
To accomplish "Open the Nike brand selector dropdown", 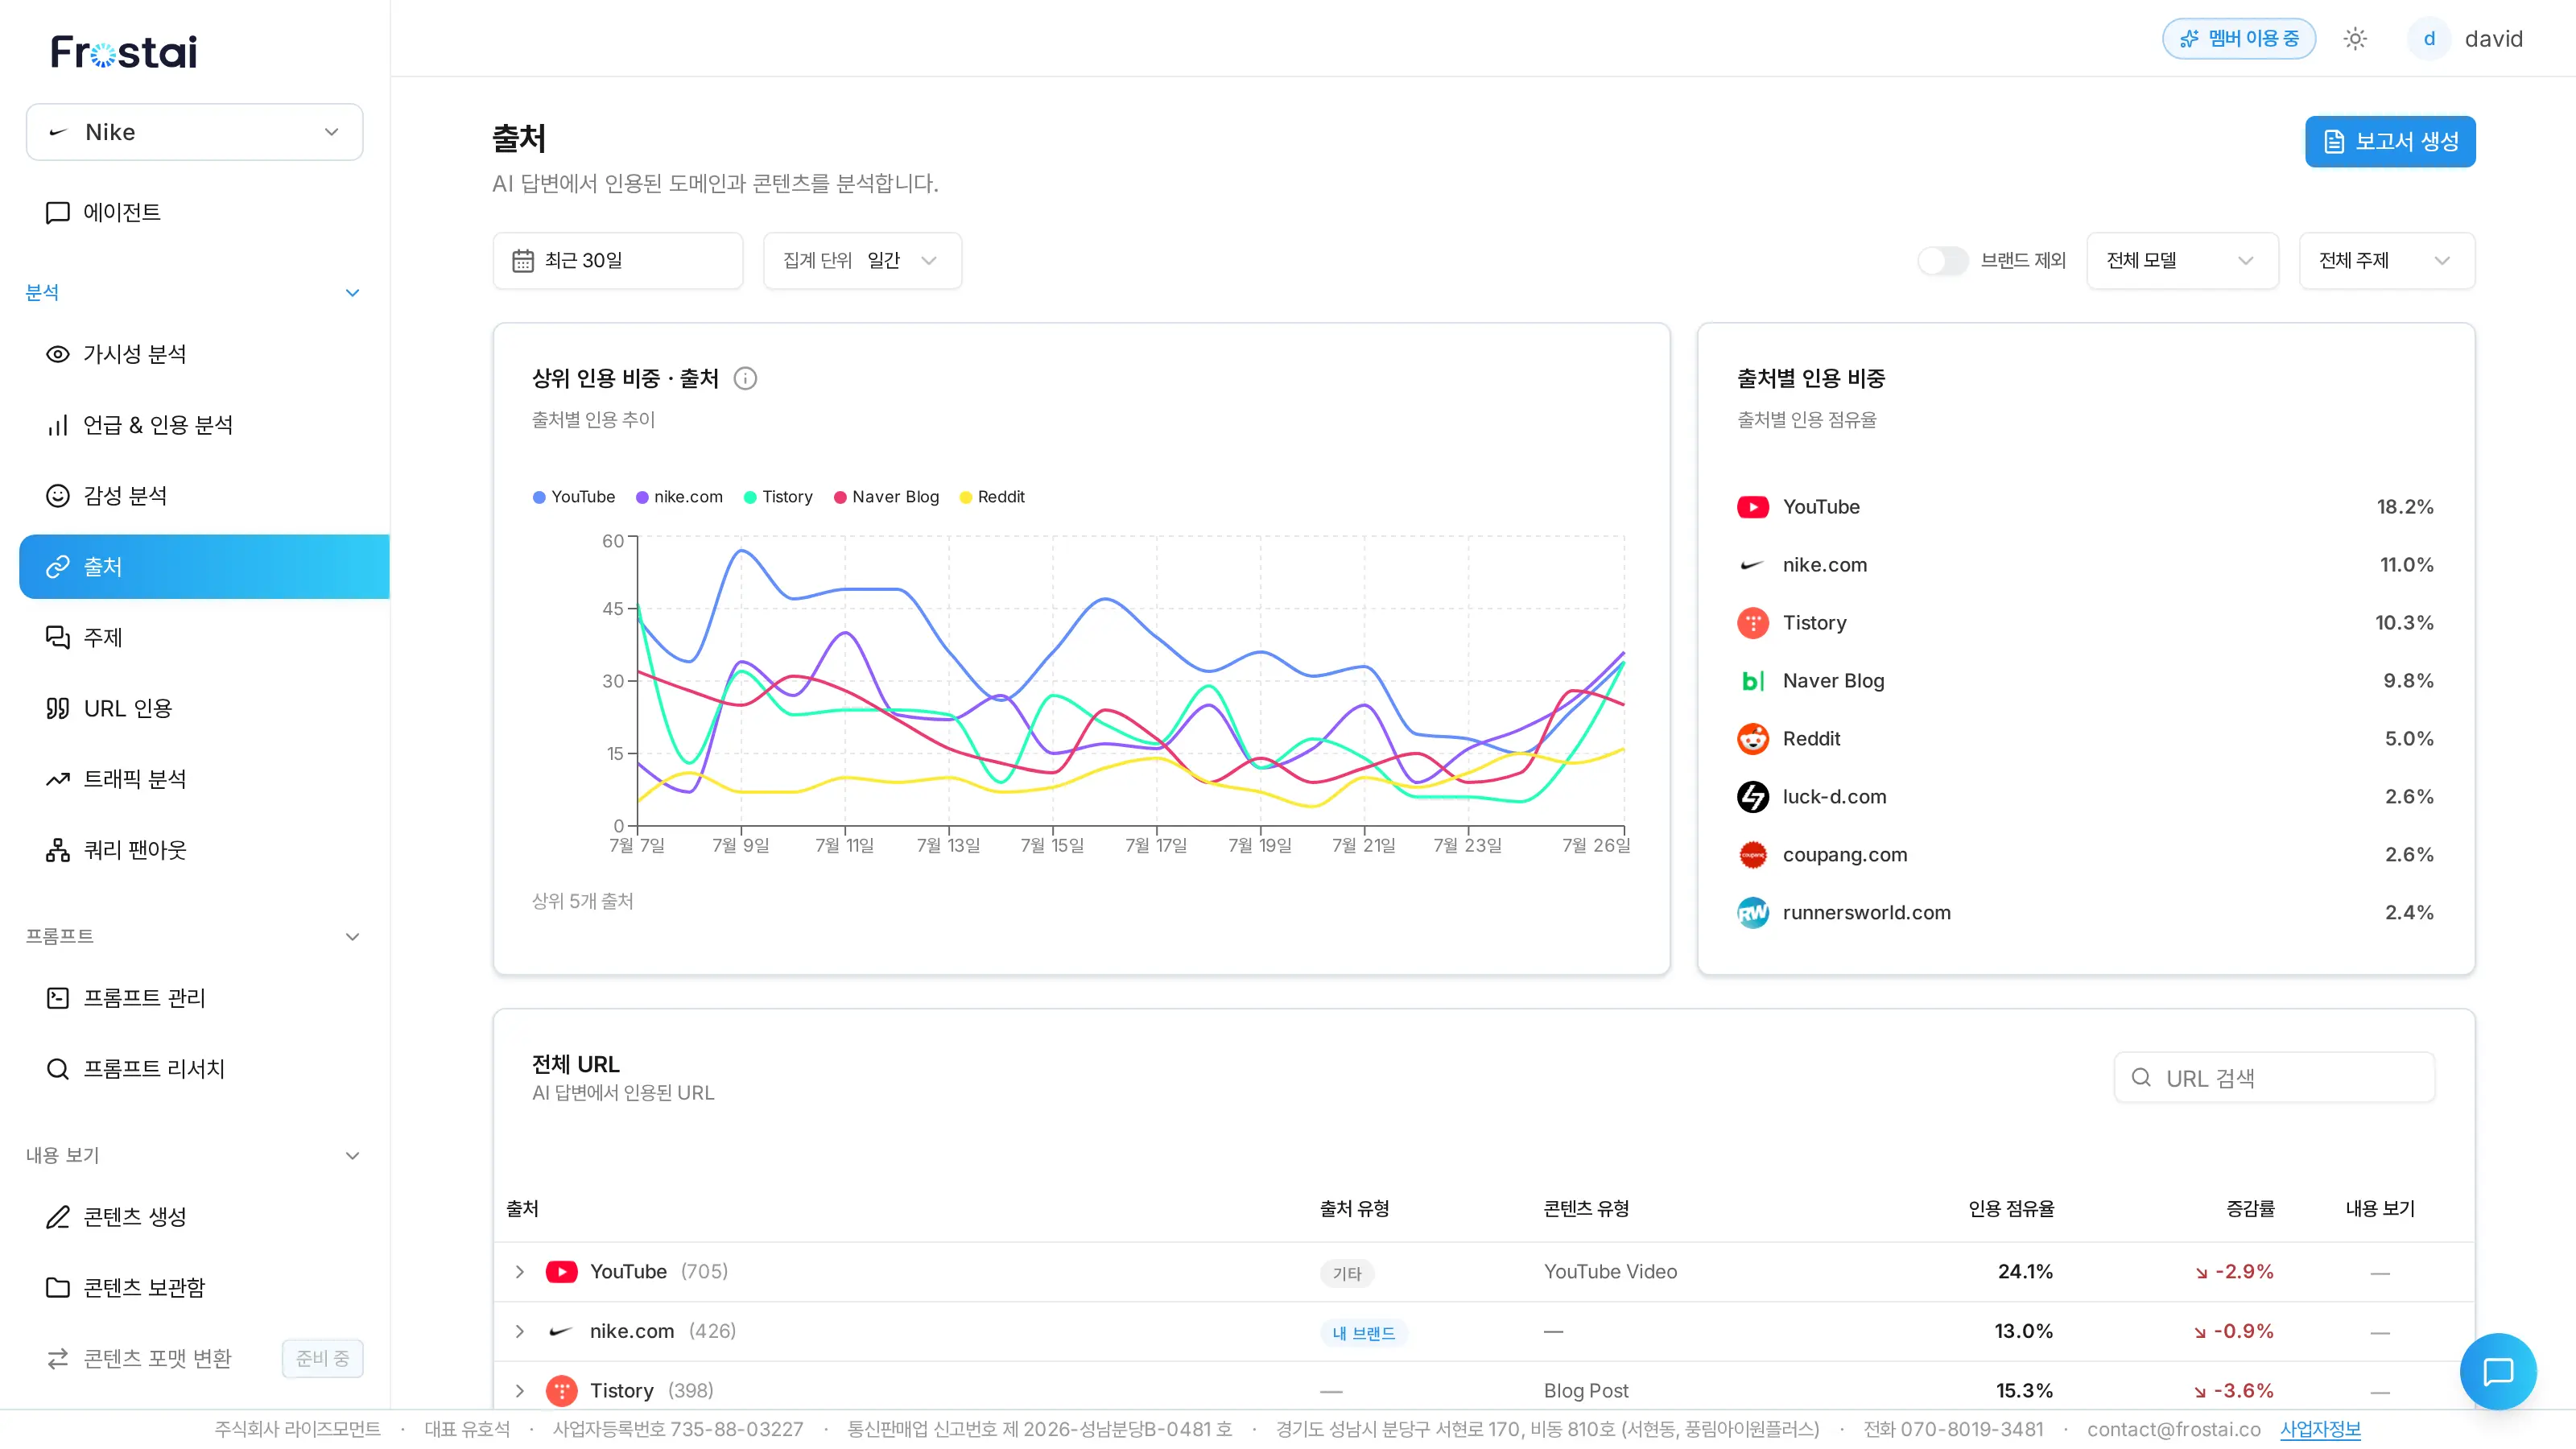I will [195, 132].
